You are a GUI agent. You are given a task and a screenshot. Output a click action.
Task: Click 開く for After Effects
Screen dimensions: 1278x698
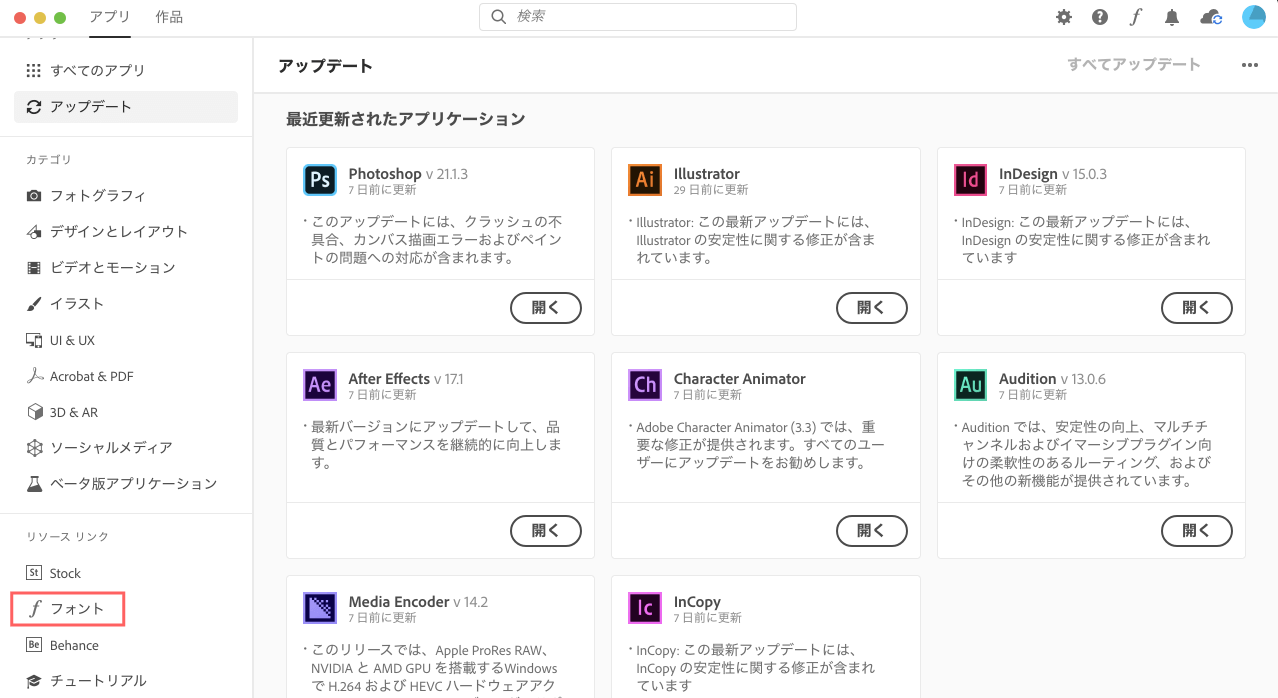point(546,531)
